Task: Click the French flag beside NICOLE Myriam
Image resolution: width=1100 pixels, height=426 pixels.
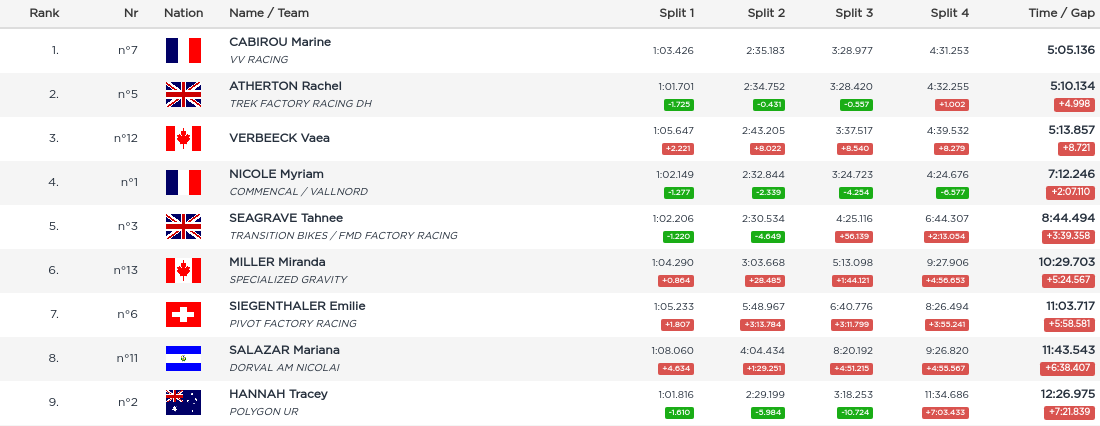Action: 183,182
